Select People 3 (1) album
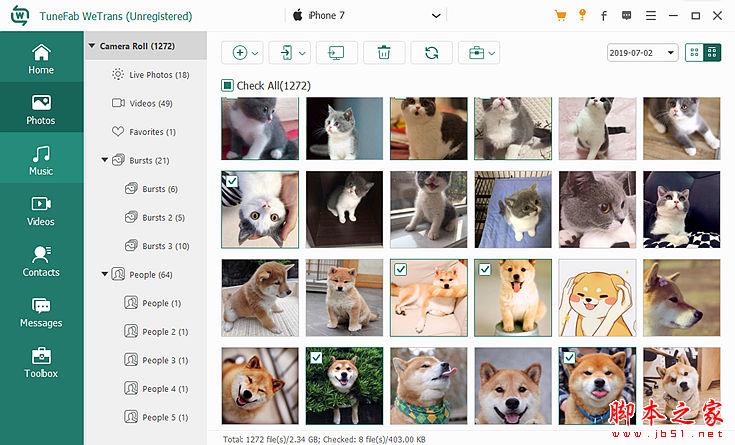This screenshot has height=445, width=735. pyautogui.click(x=156, y=360)
